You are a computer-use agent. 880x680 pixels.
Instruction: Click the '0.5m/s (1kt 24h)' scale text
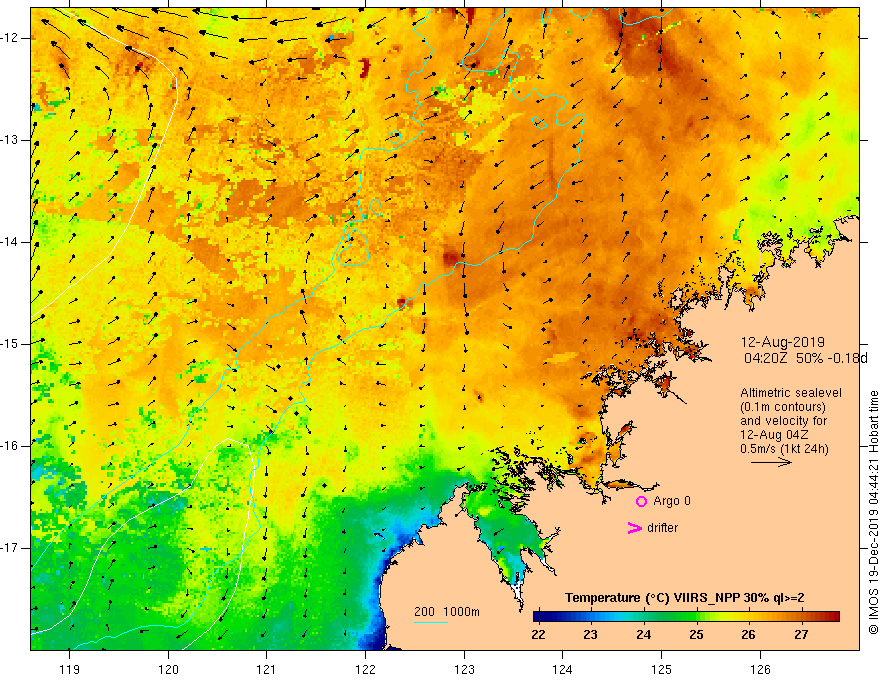point(785,449)
